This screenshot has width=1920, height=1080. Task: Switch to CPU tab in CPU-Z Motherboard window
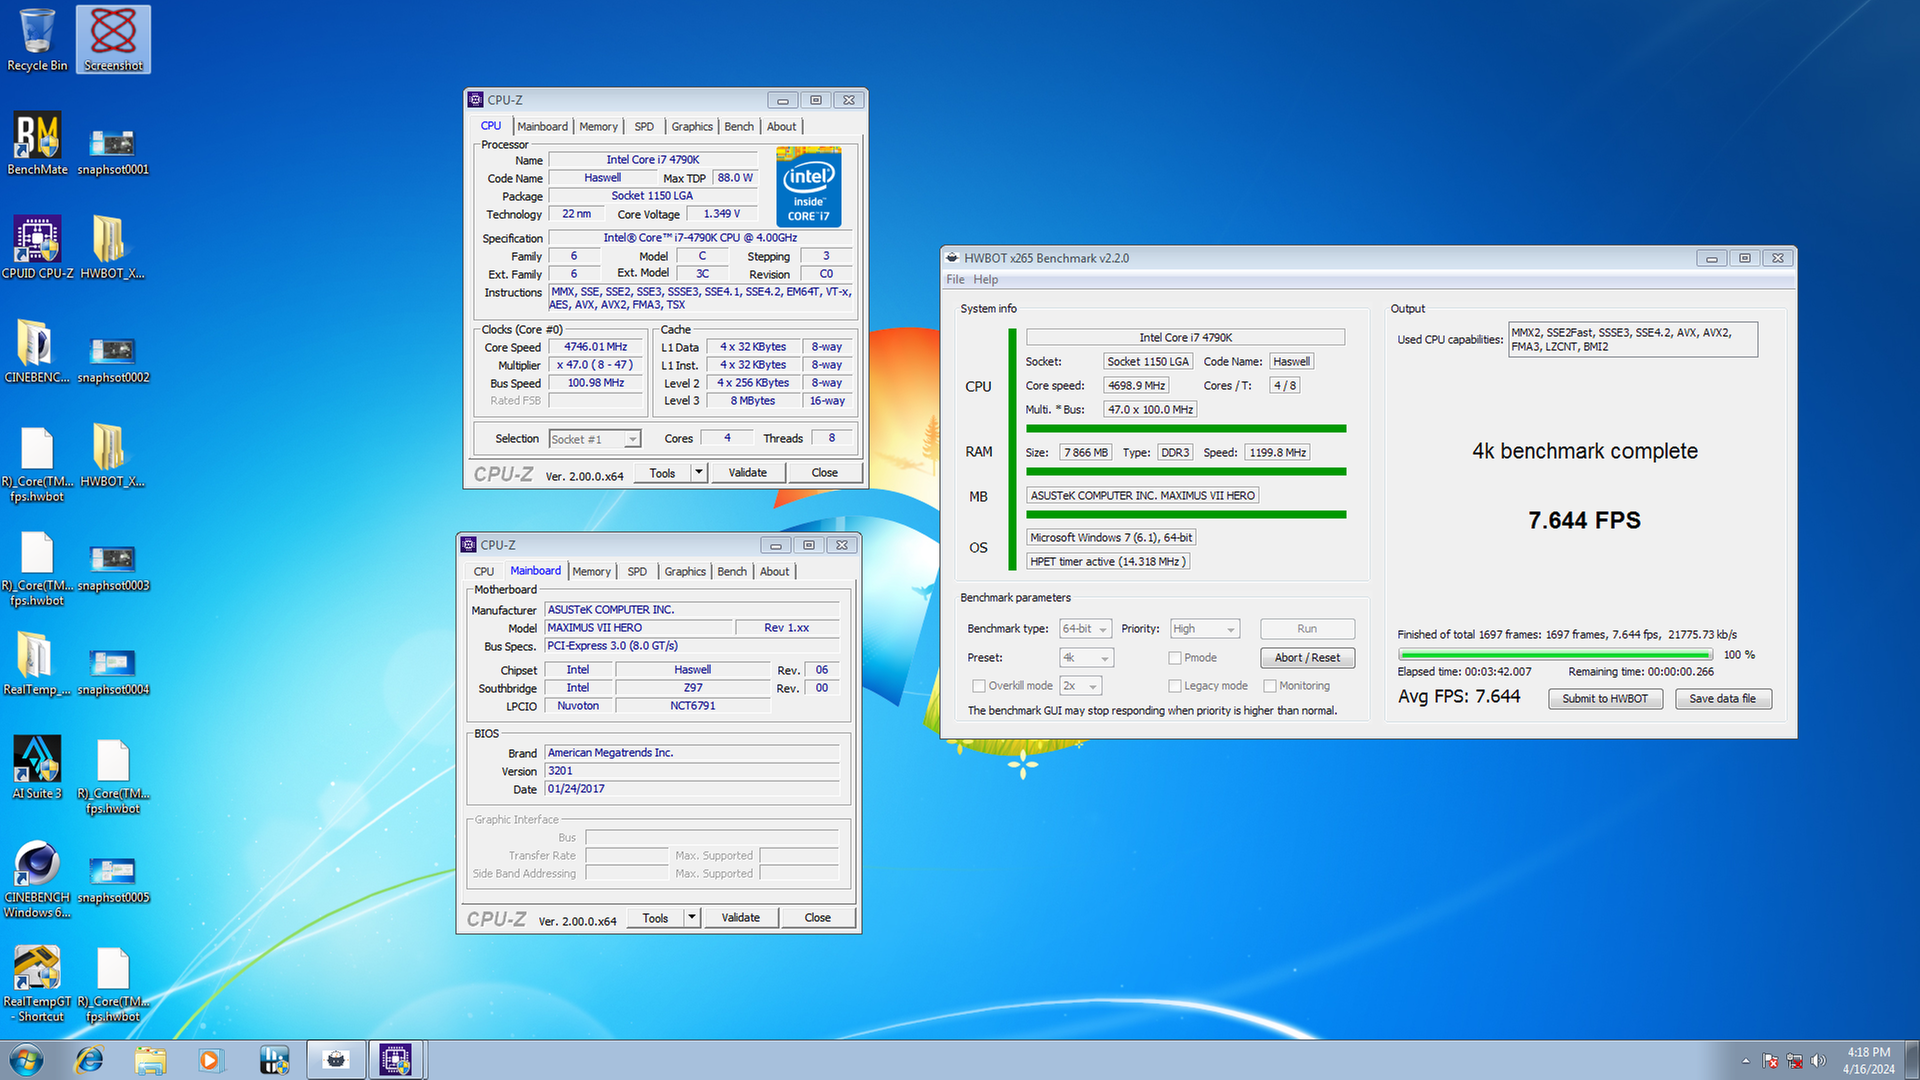(x=484, y=572)
